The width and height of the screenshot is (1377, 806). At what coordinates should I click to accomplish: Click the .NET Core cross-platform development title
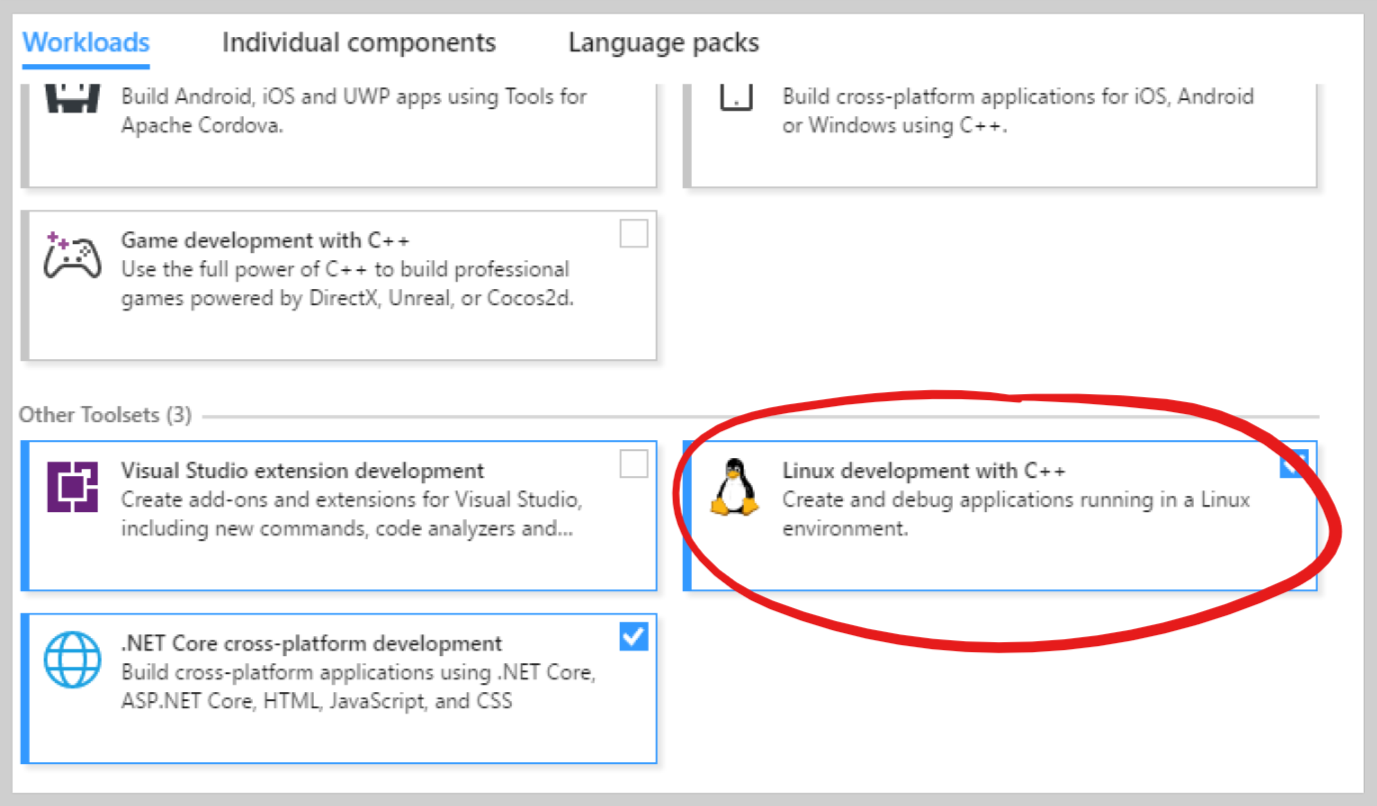coord(311,643)
